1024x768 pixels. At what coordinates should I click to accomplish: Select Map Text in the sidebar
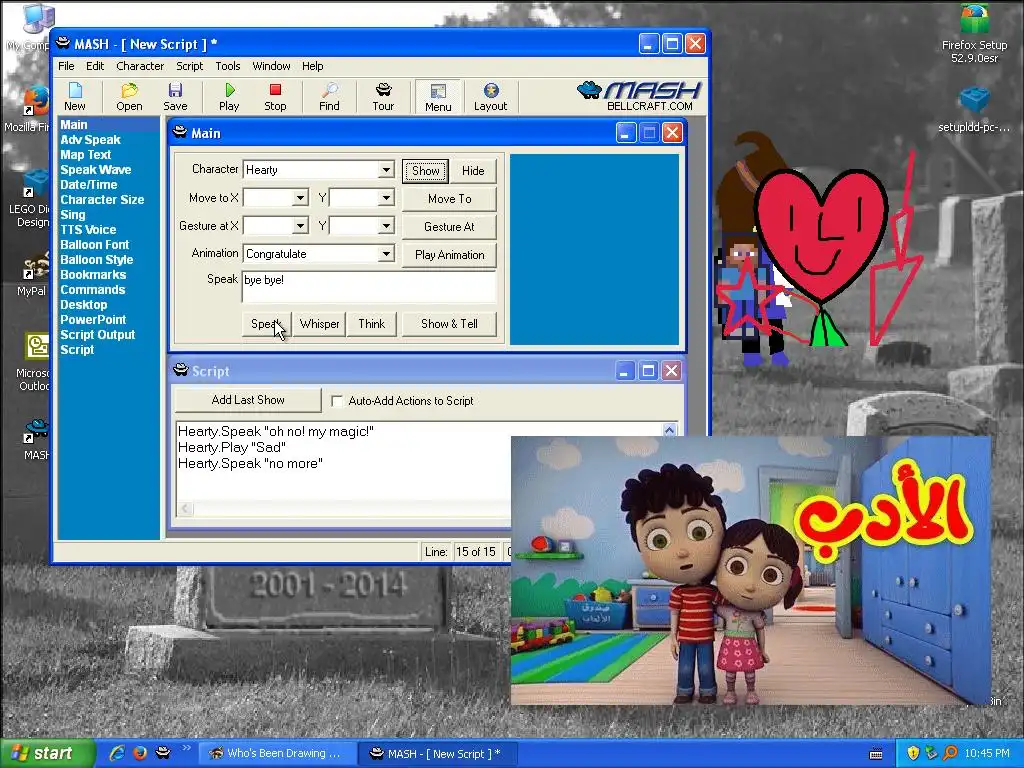coord(86,155)
